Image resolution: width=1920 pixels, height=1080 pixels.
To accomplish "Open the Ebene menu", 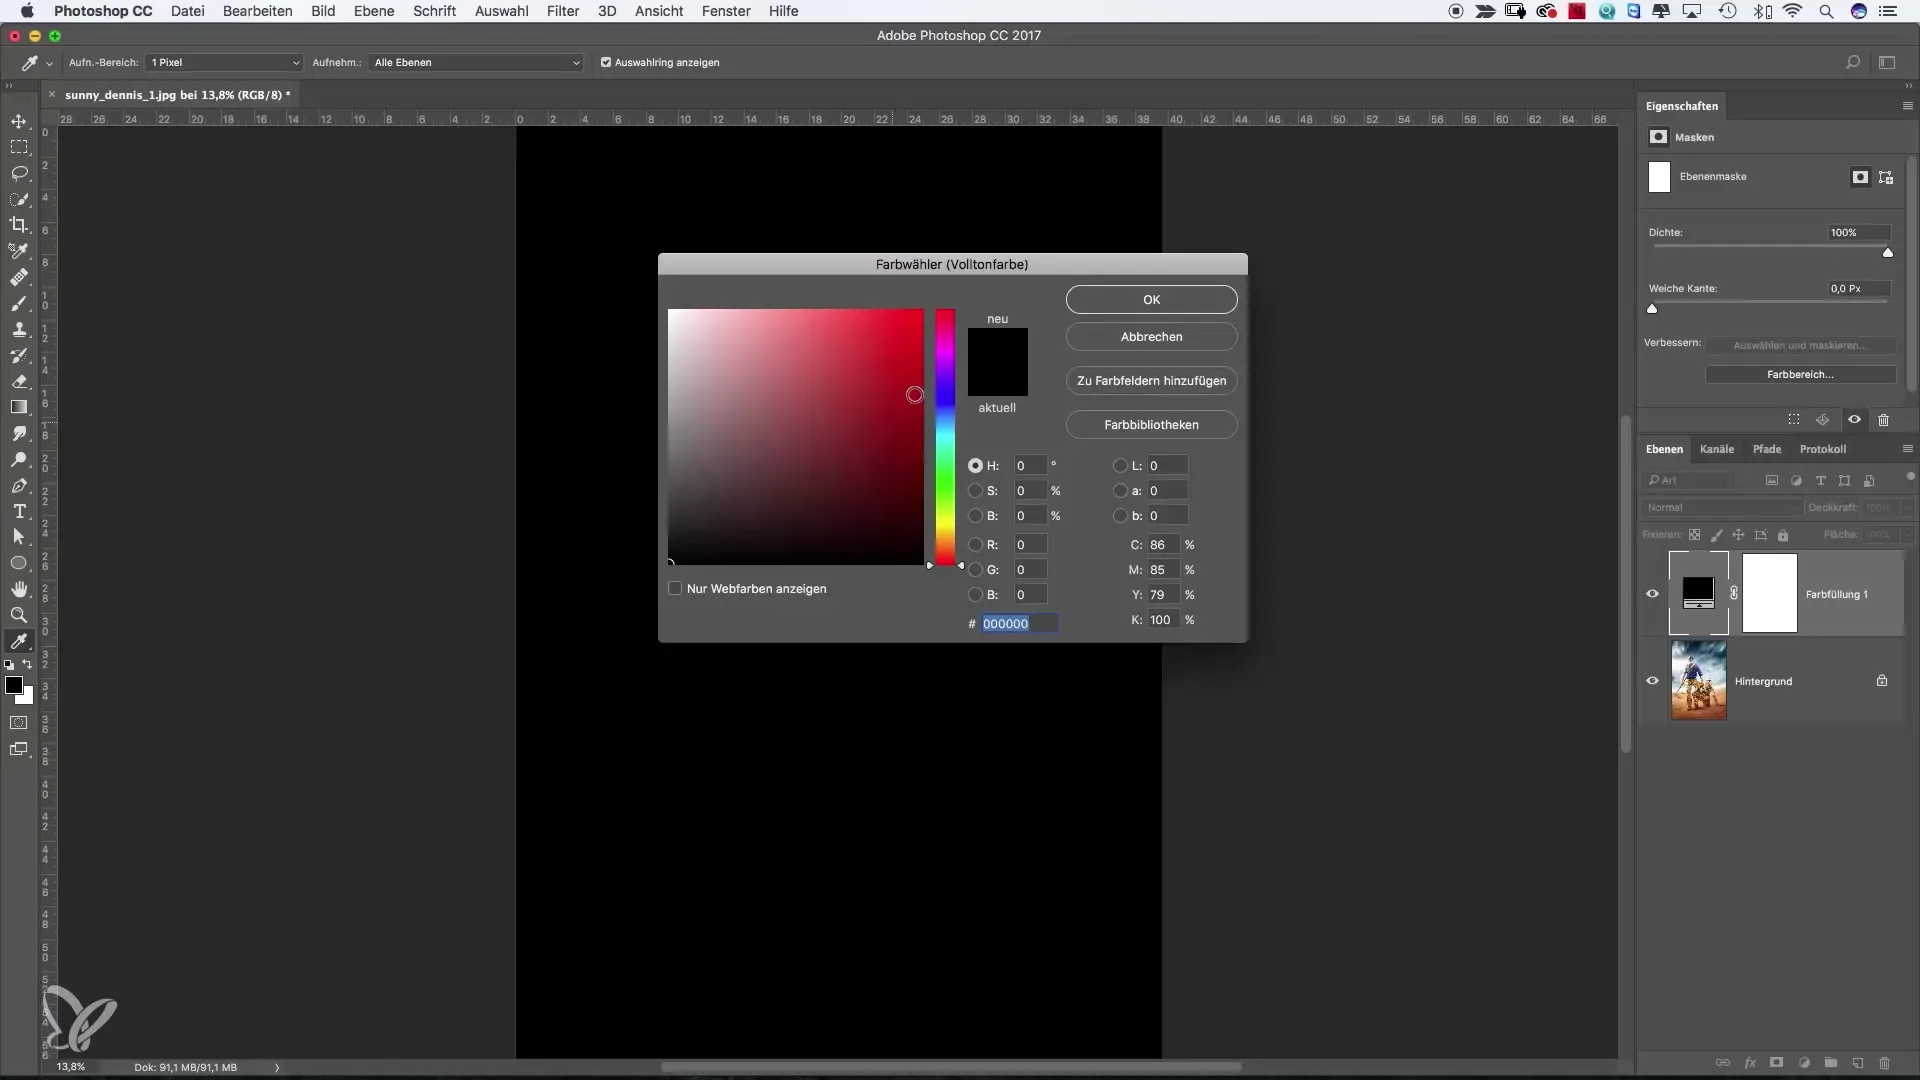I will pyautogui.click(x=374, y=11).
